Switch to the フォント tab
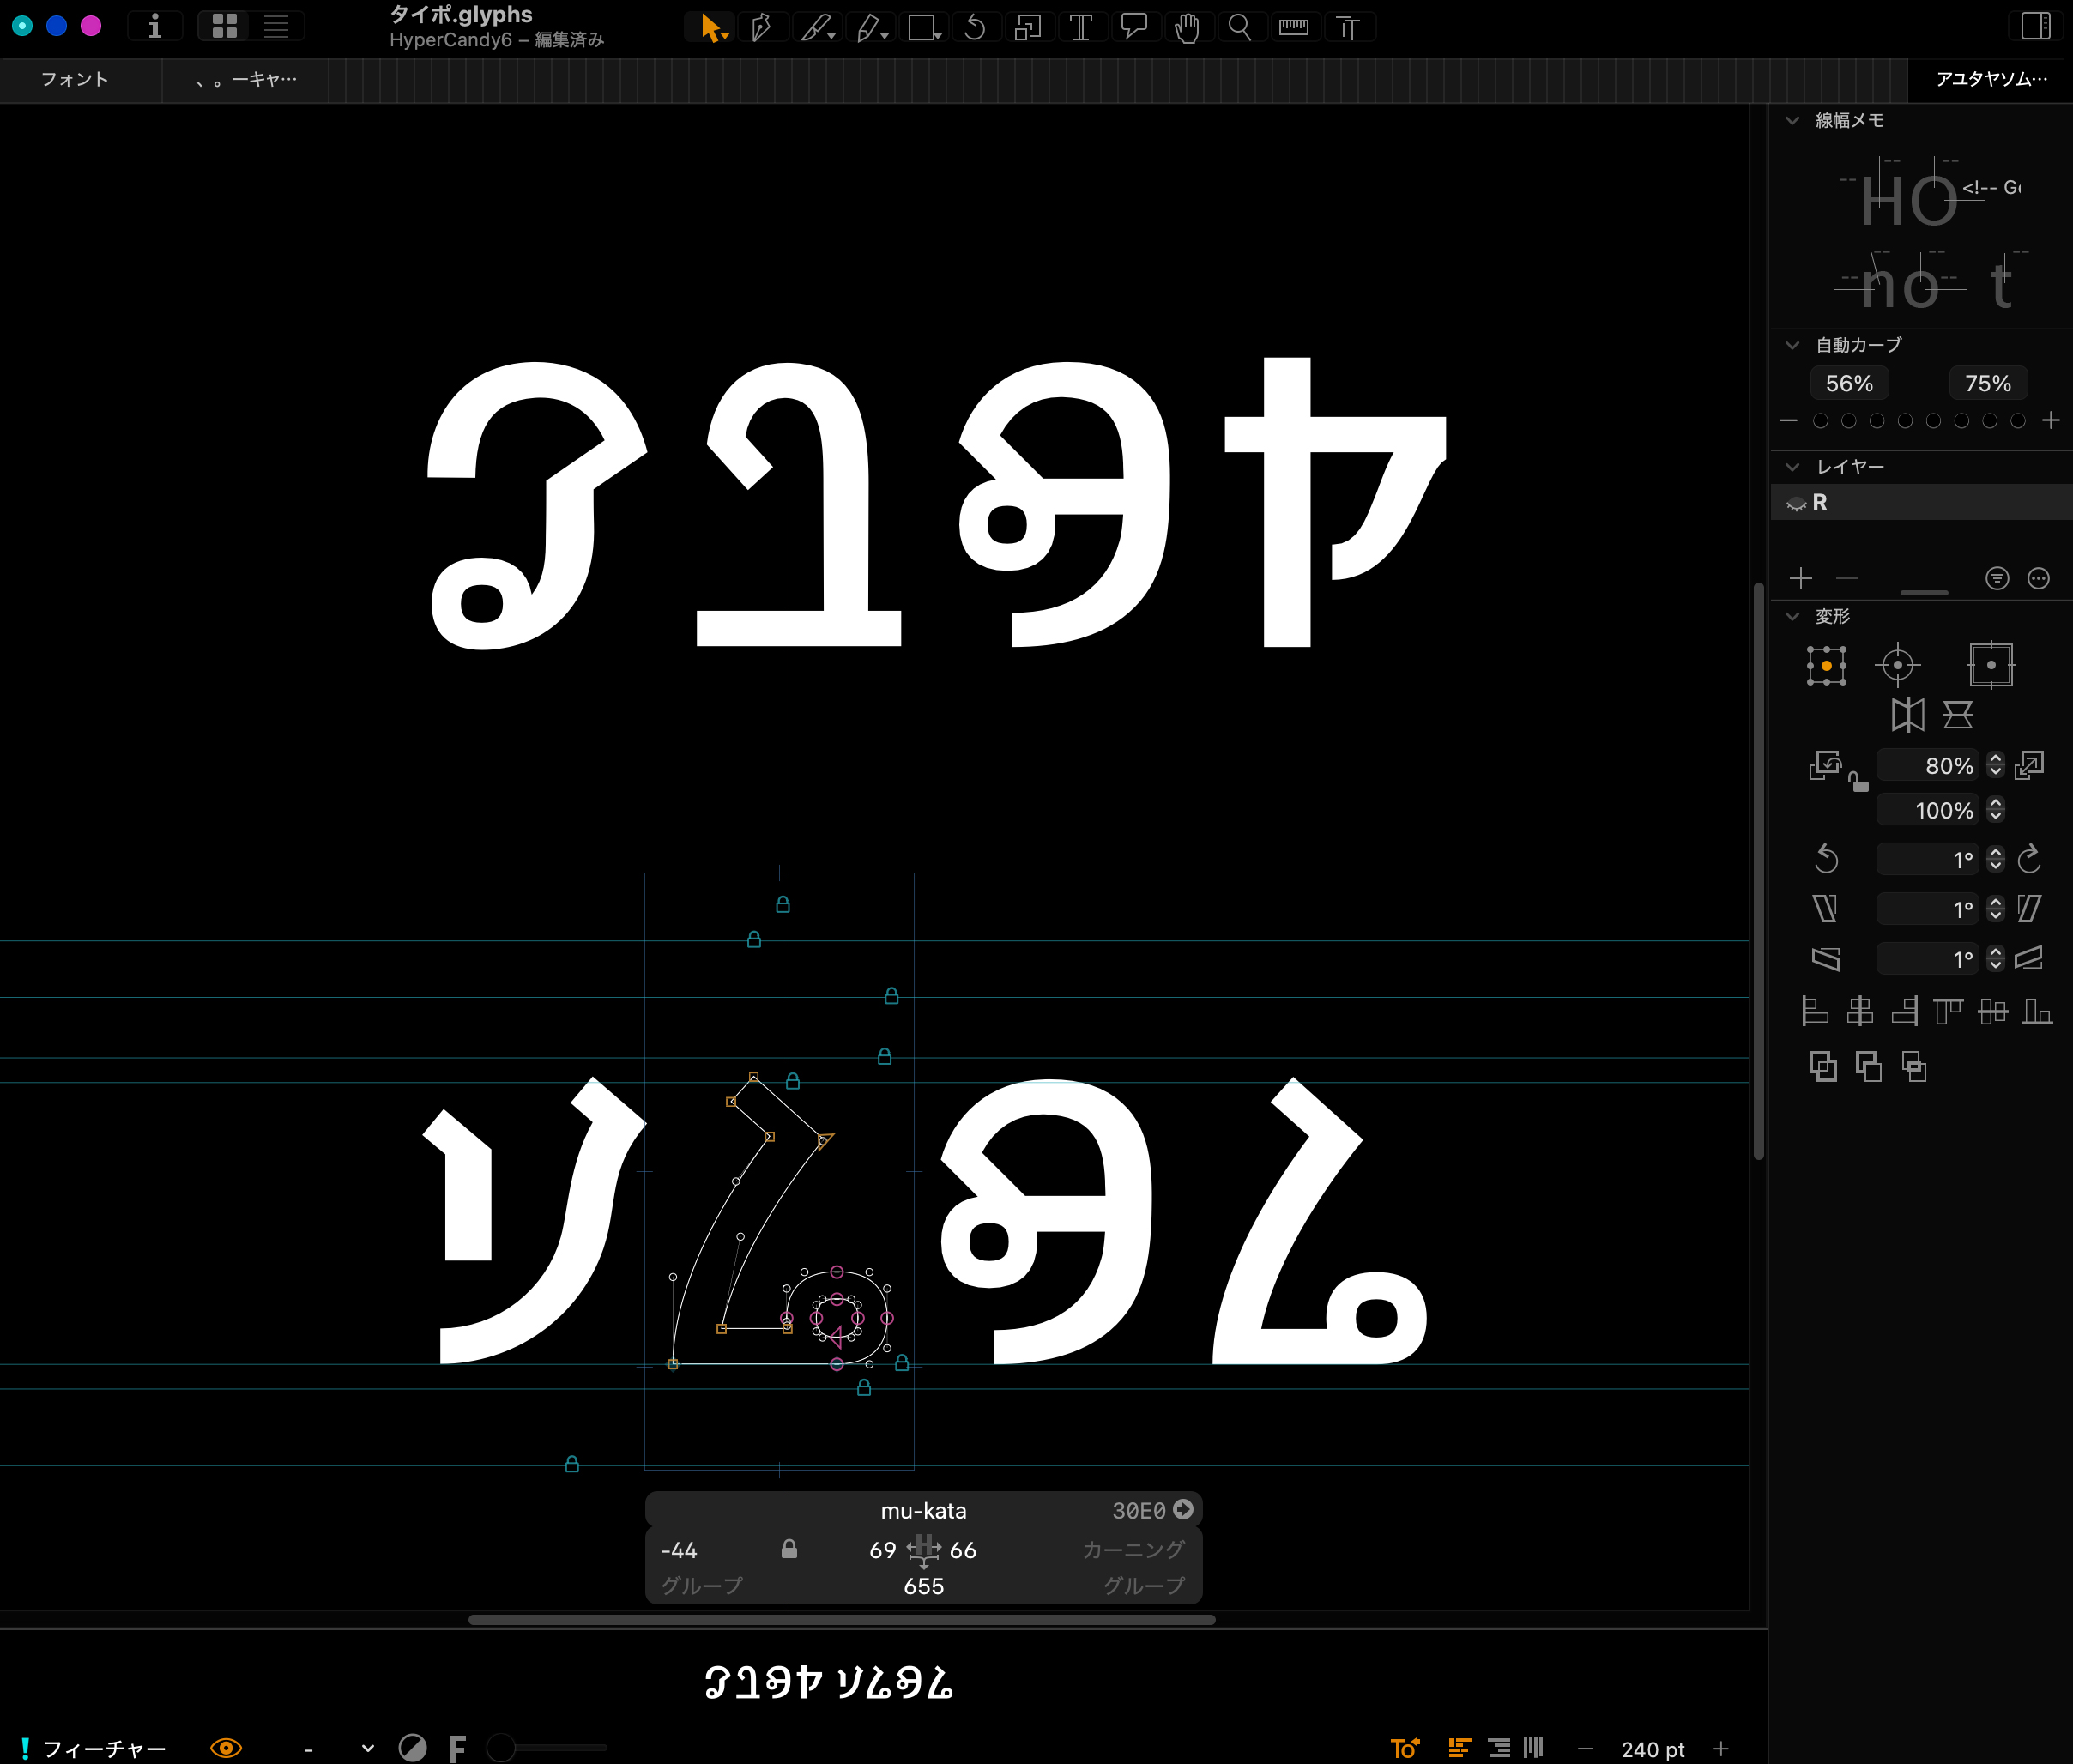The height and width of the screenshot is (1764, 2073). tap(75, 79)
